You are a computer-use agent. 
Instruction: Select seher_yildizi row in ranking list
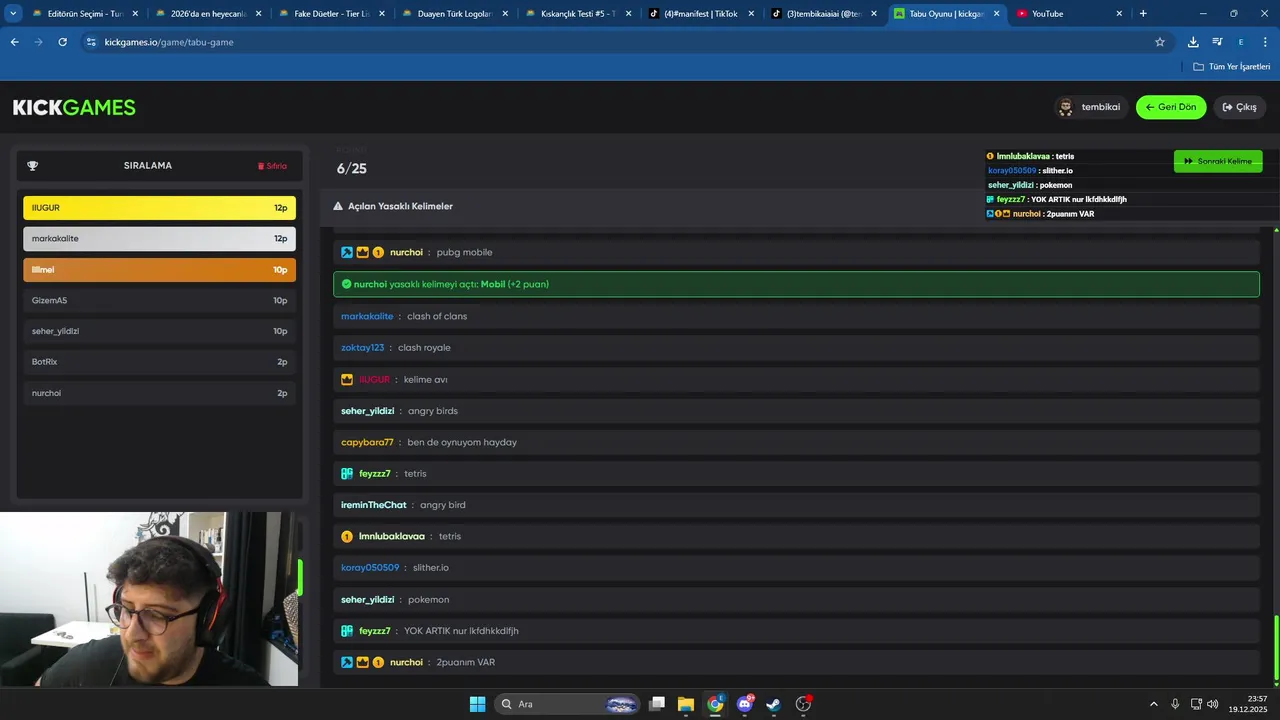[159, 331]
